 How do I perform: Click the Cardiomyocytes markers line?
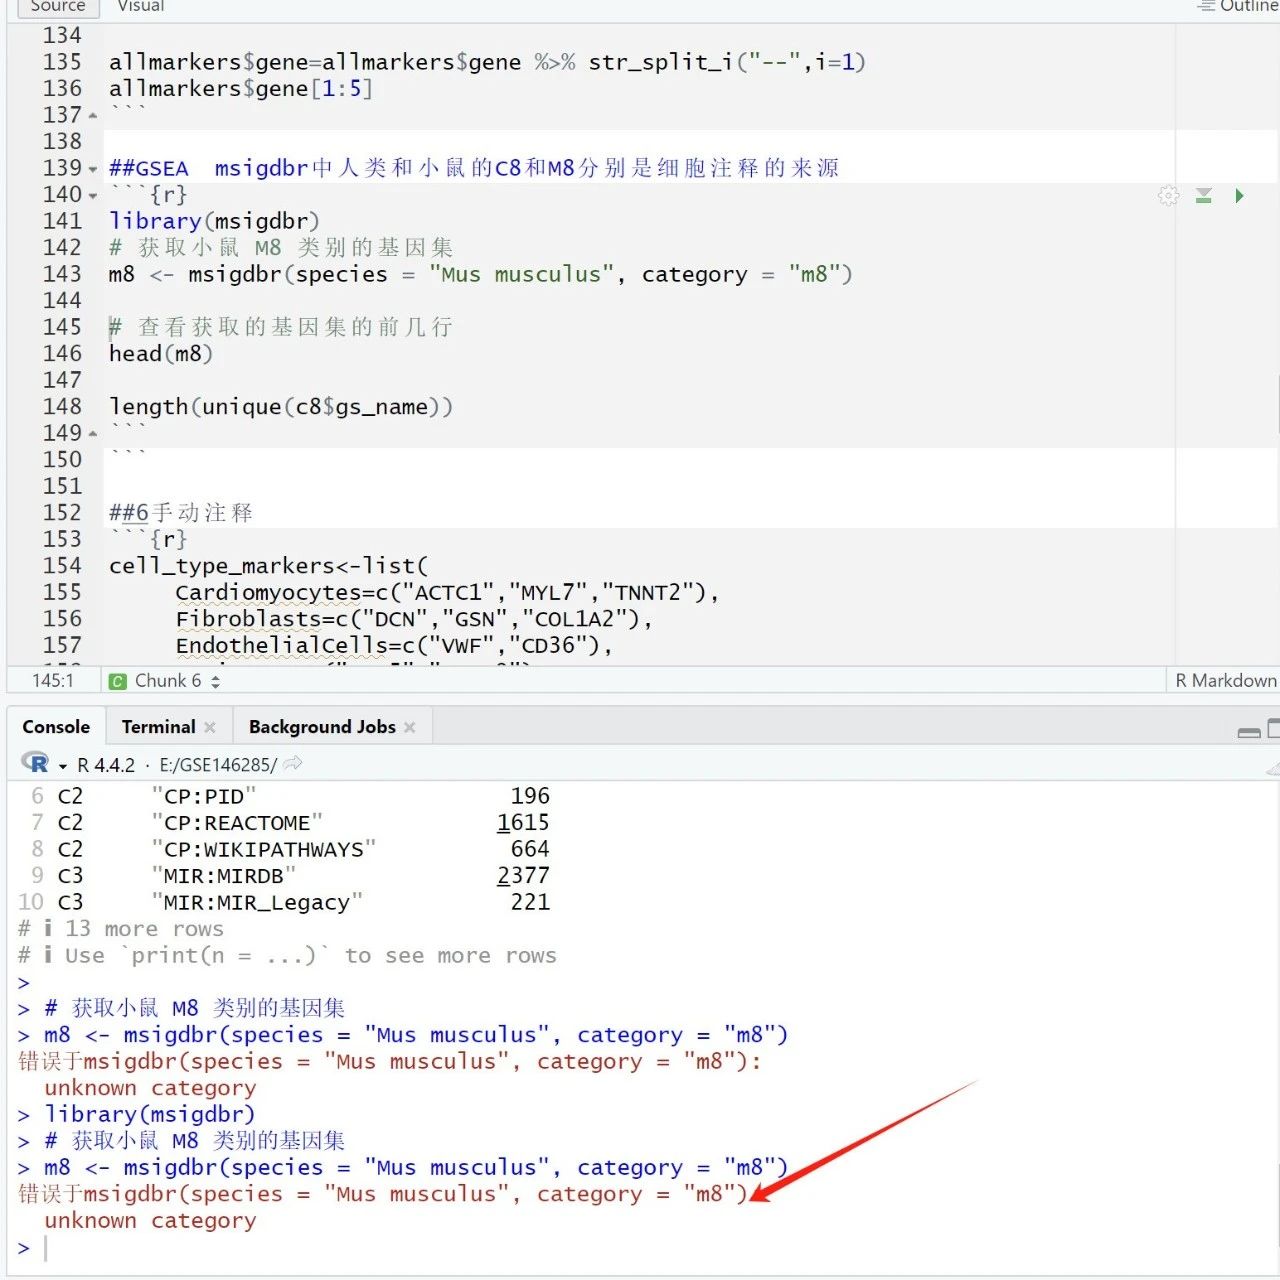point(447,593)
